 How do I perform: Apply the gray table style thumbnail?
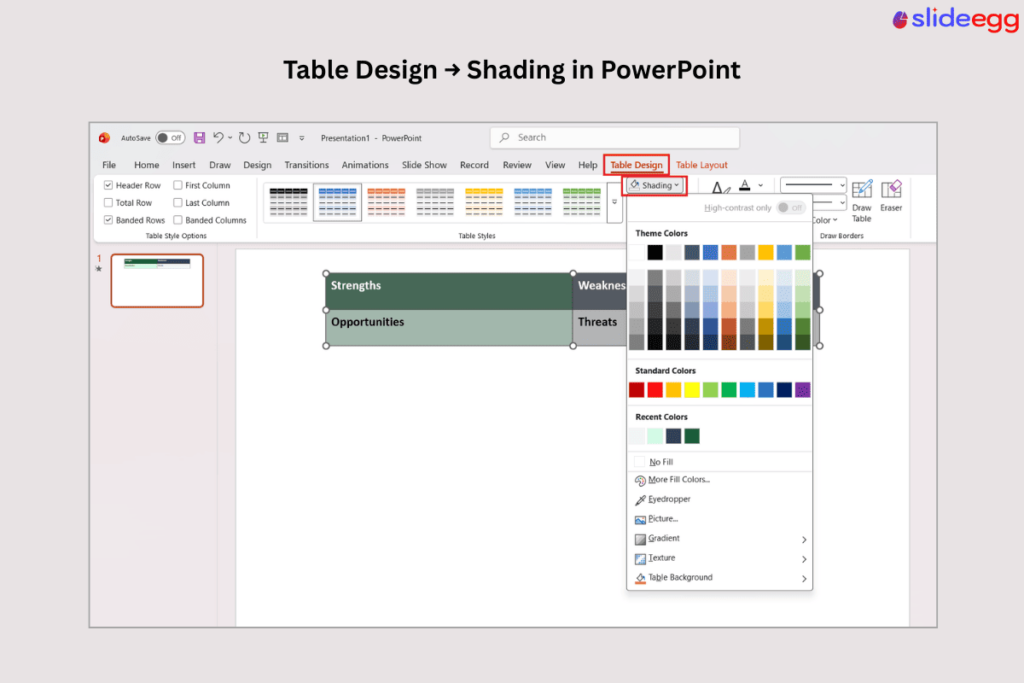click(x=435, y=202)
